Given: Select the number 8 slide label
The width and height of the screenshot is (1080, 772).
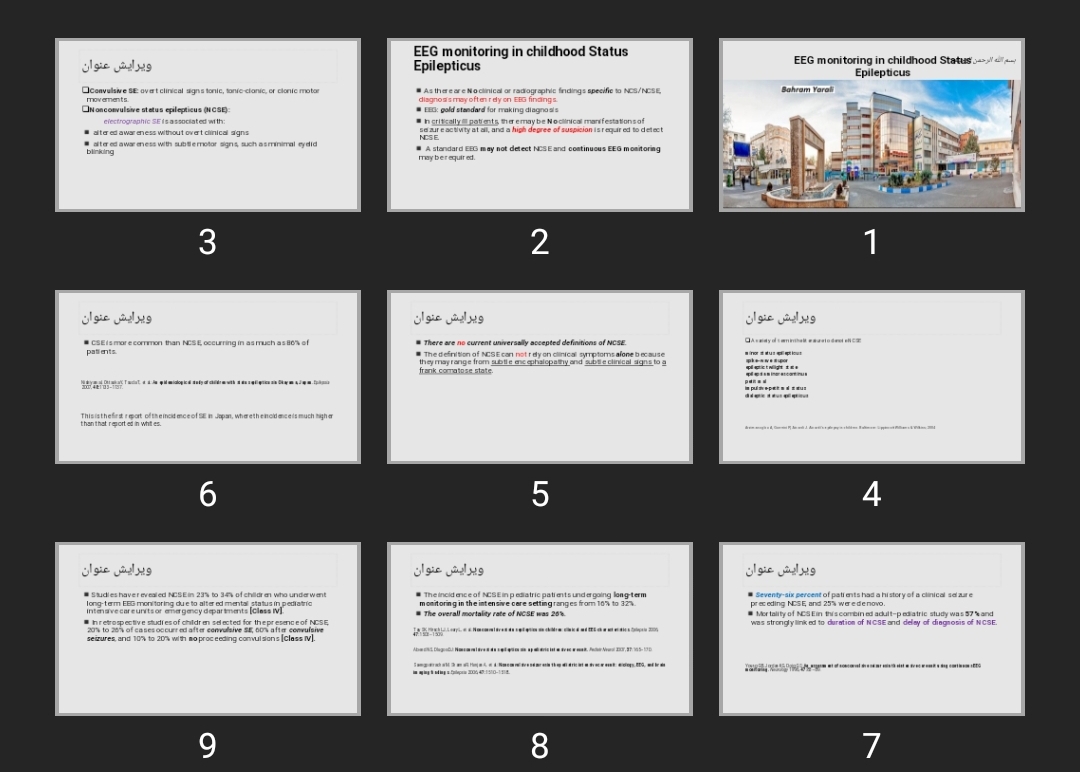Looking at the screenshot, I should click(539, 746).
